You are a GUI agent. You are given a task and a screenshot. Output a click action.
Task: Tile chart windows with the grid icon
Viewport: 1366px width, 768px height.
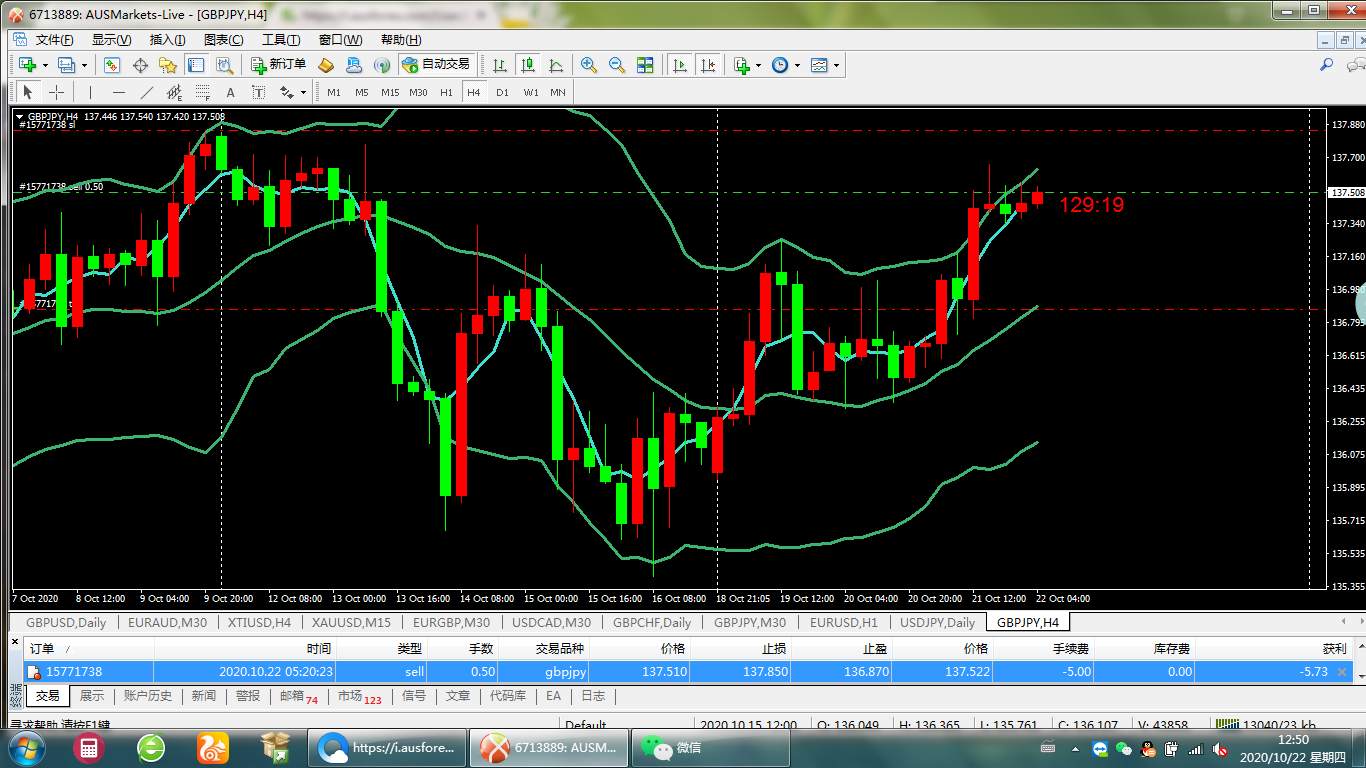click(x=645, y=65)
